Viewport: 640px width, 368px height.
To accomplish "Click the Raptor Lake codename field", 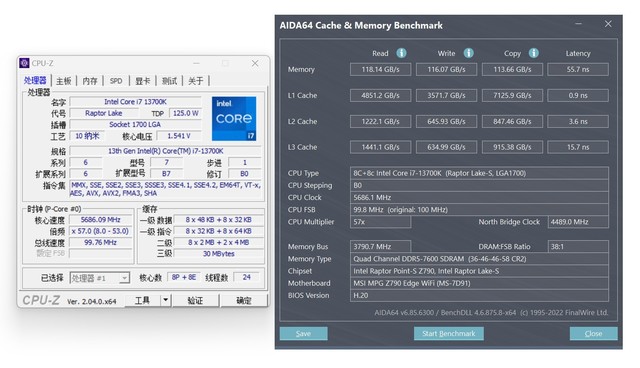I will click(x=104, y=113).
